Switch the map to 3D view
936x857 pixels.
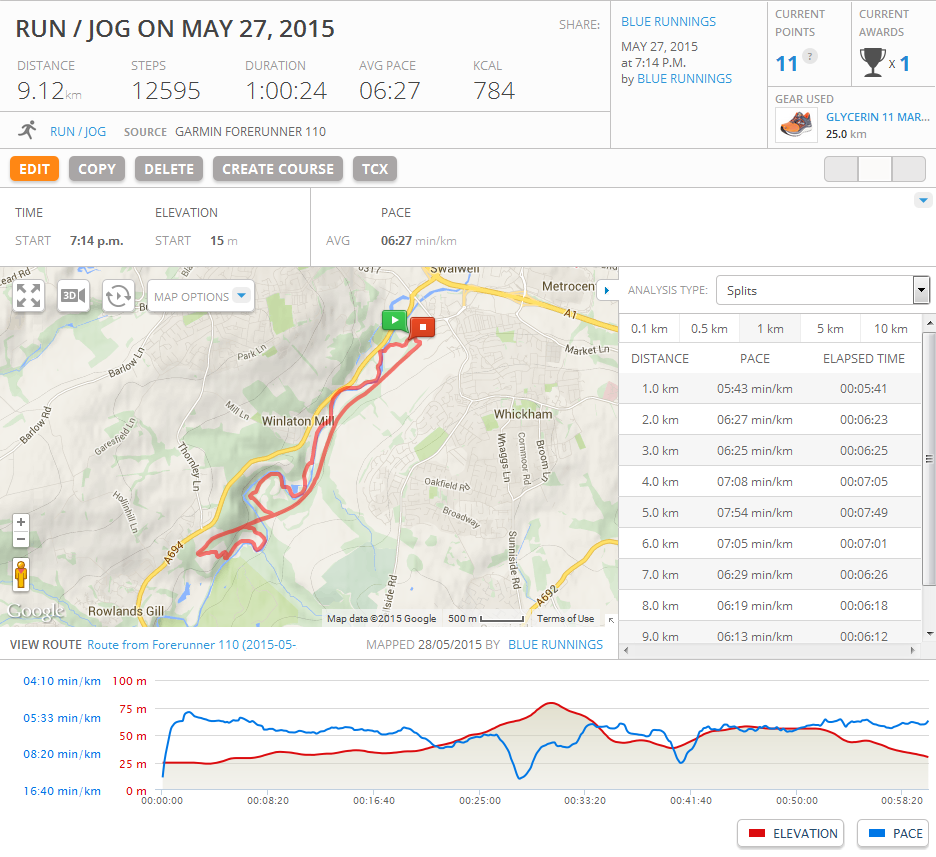click(73, 296)
